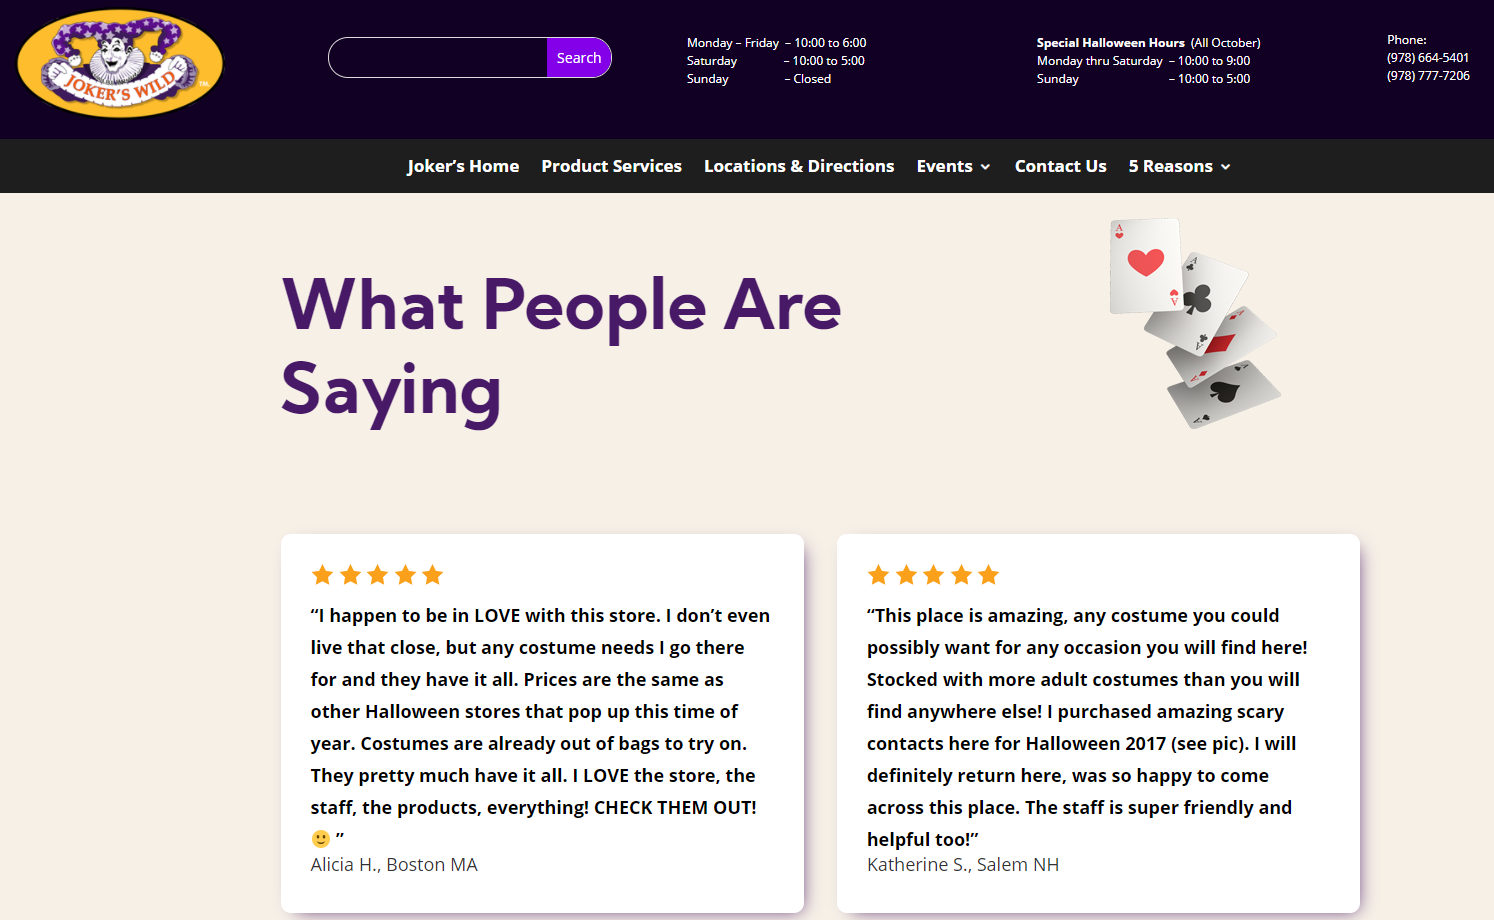Click the smiley emoji in Alicia's review
The image size is (1494, 920).
click(321, 838)
